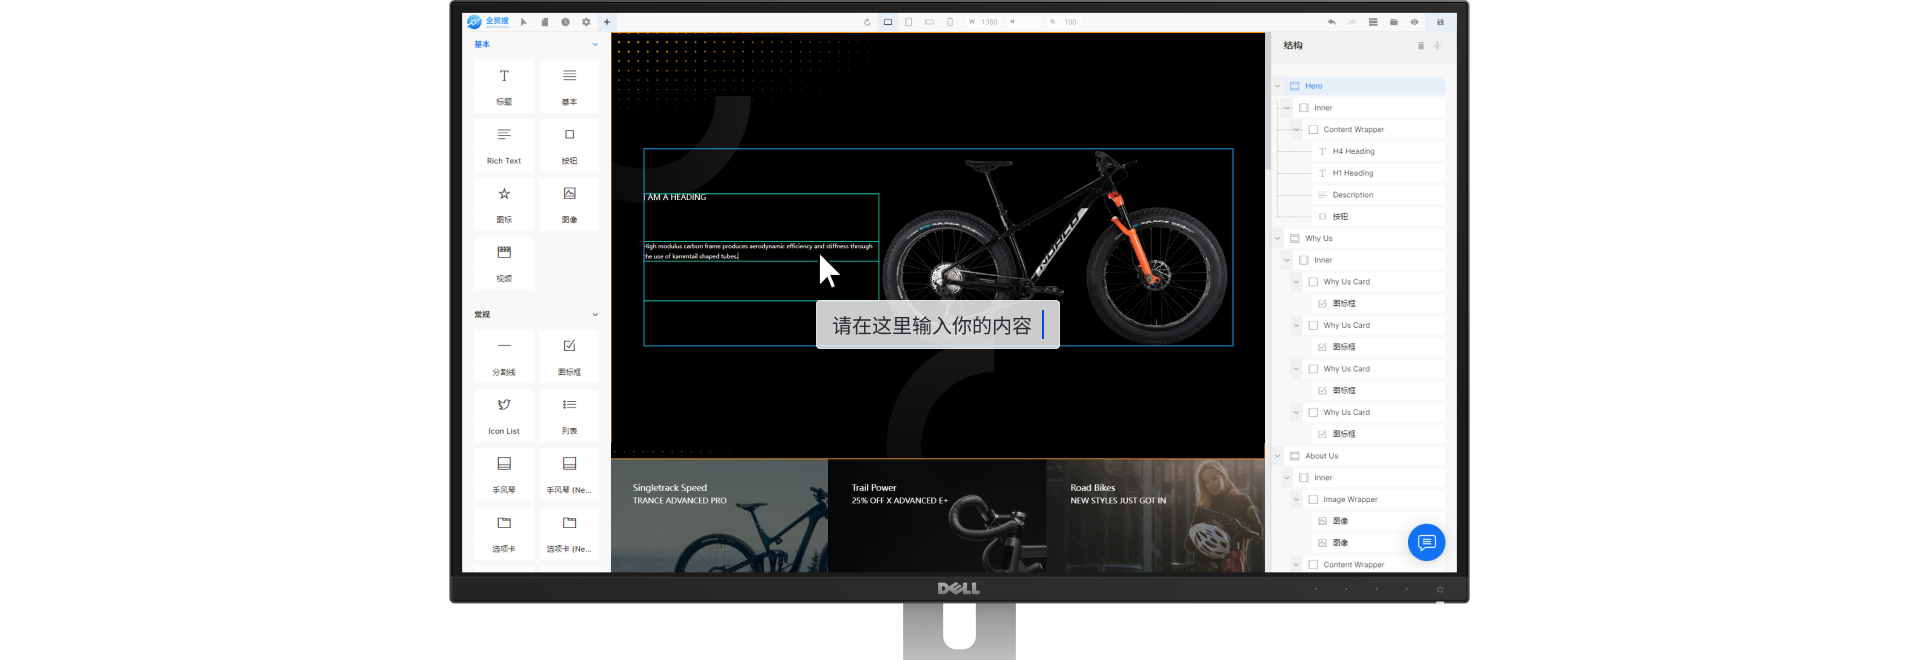Open the blue chat support bubble

click(1427, 542)
